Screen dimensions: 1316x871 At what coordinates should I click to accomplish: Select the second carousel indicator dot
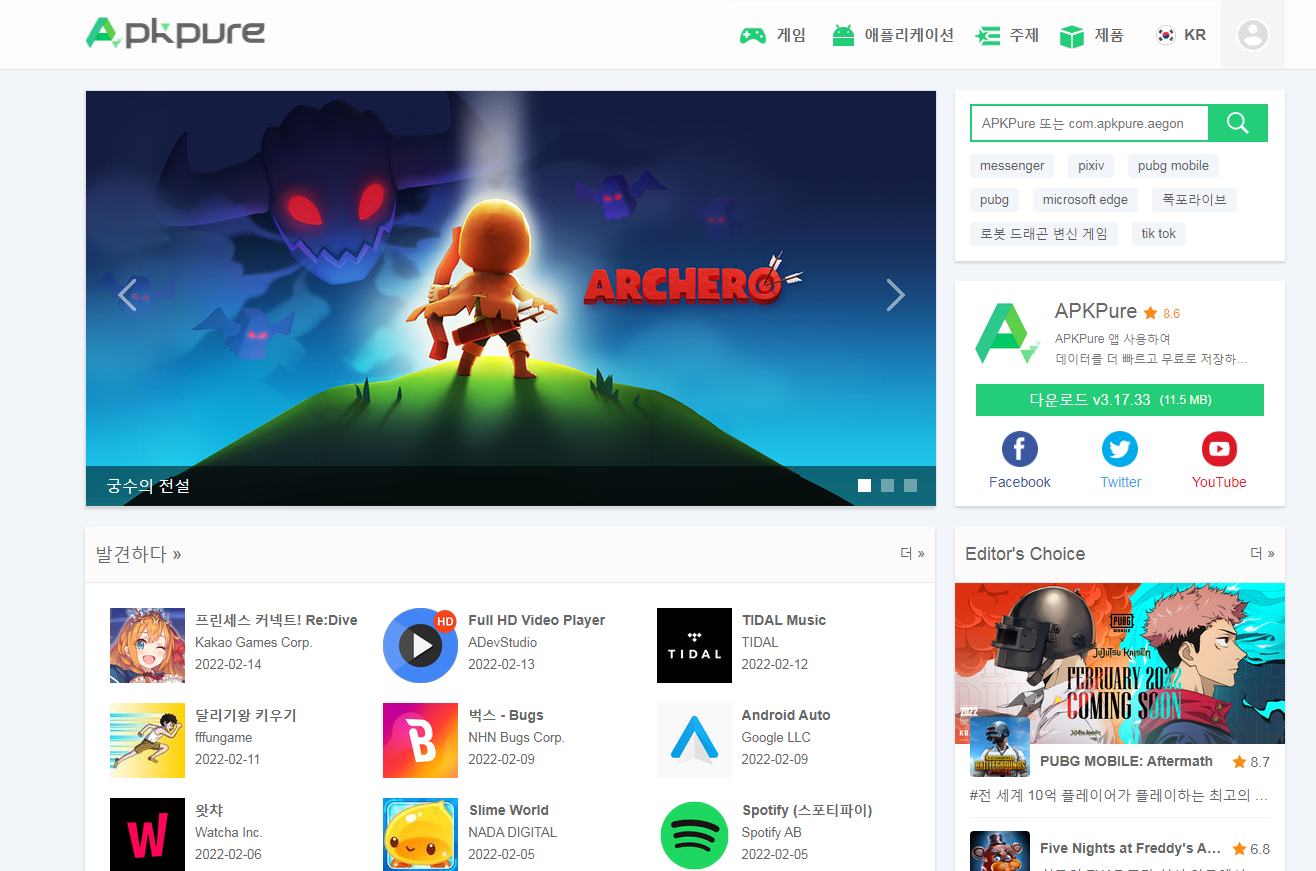tap(887, 486)
